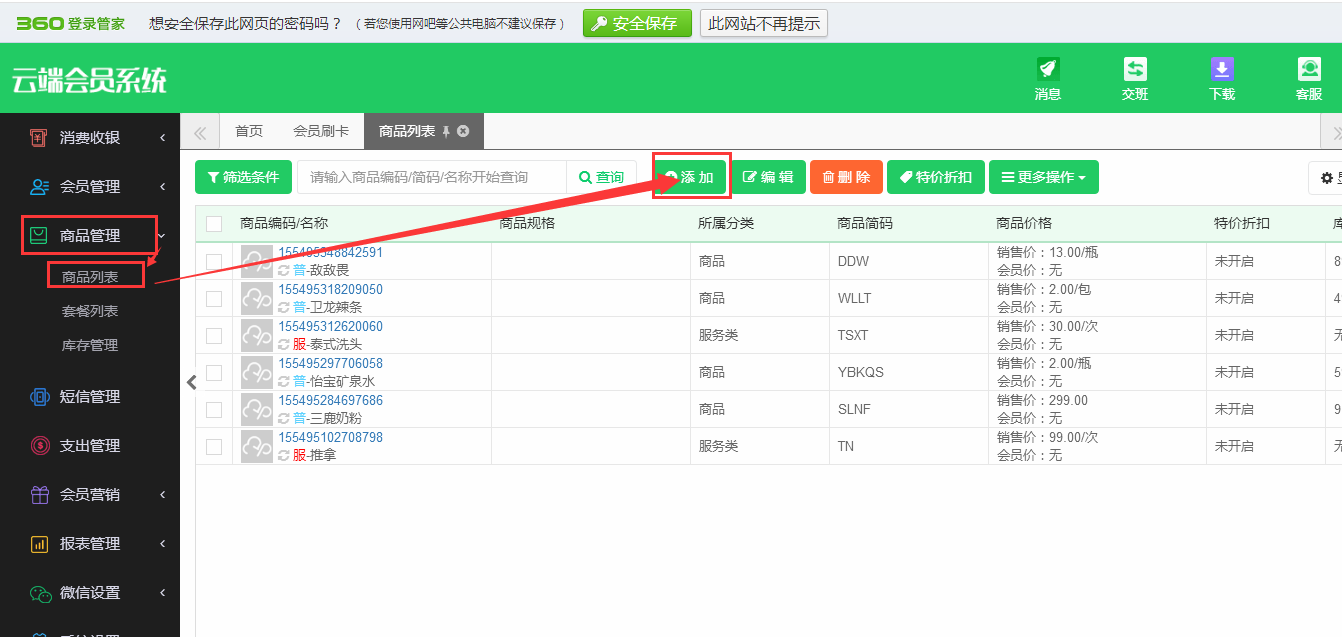Click the 筛选条件 filter button

tap(243, 177)
